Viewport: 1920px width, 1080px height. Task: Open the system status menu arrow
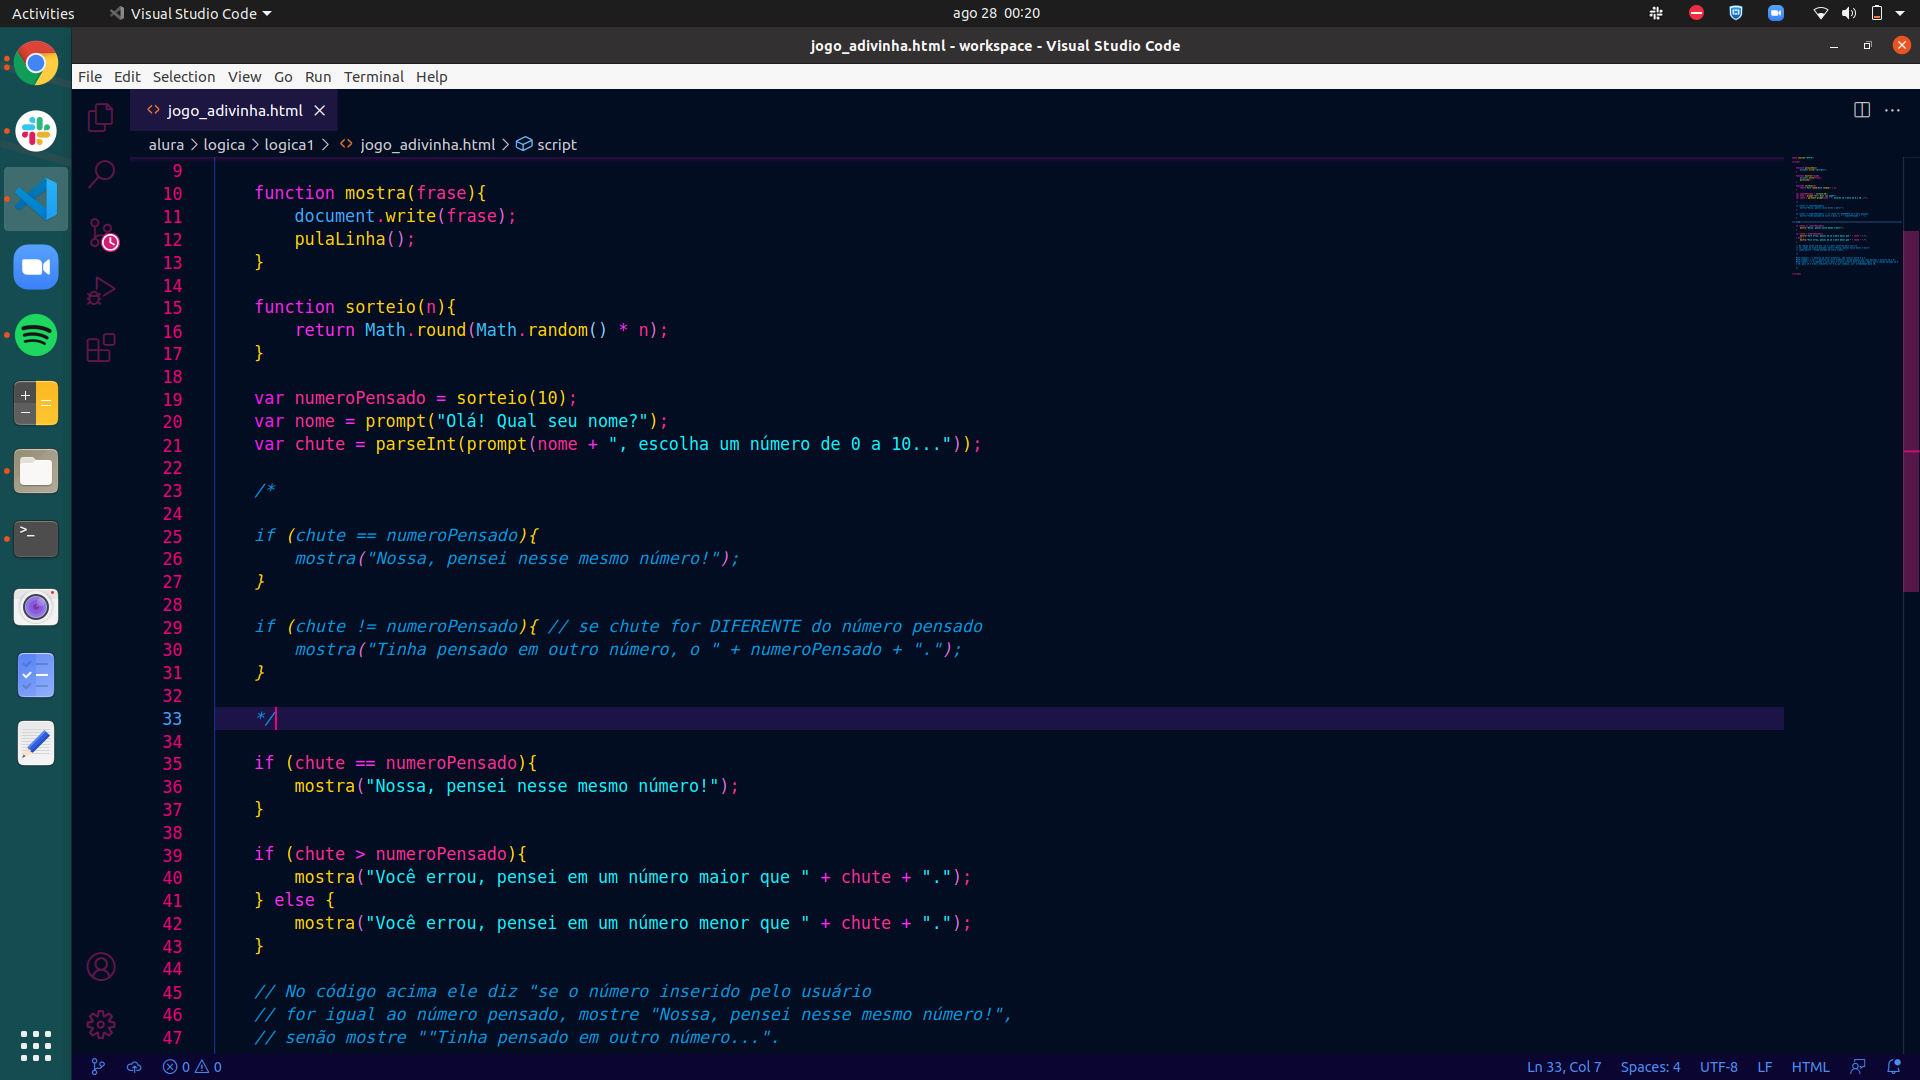tap(1900, 13)
